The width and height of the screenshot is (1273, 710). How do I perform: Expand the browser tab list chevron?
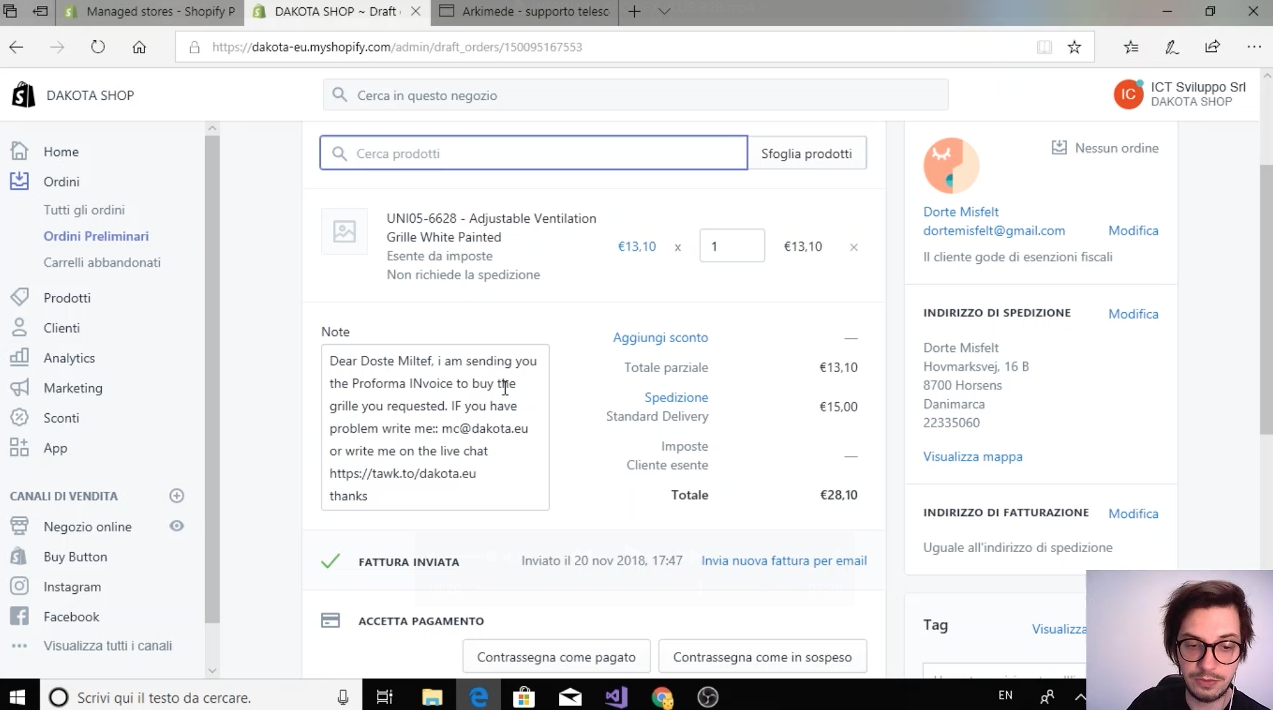[664, 12]
